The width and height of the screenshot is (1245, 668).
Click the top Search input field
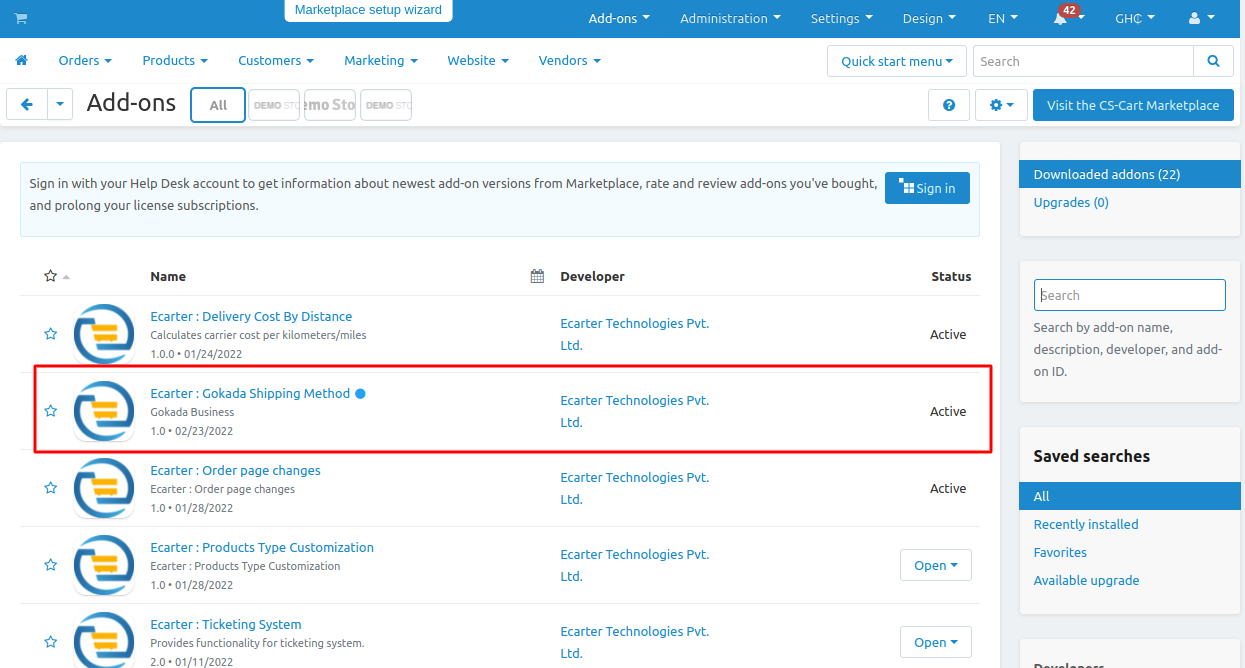[x=1083, y=61]
